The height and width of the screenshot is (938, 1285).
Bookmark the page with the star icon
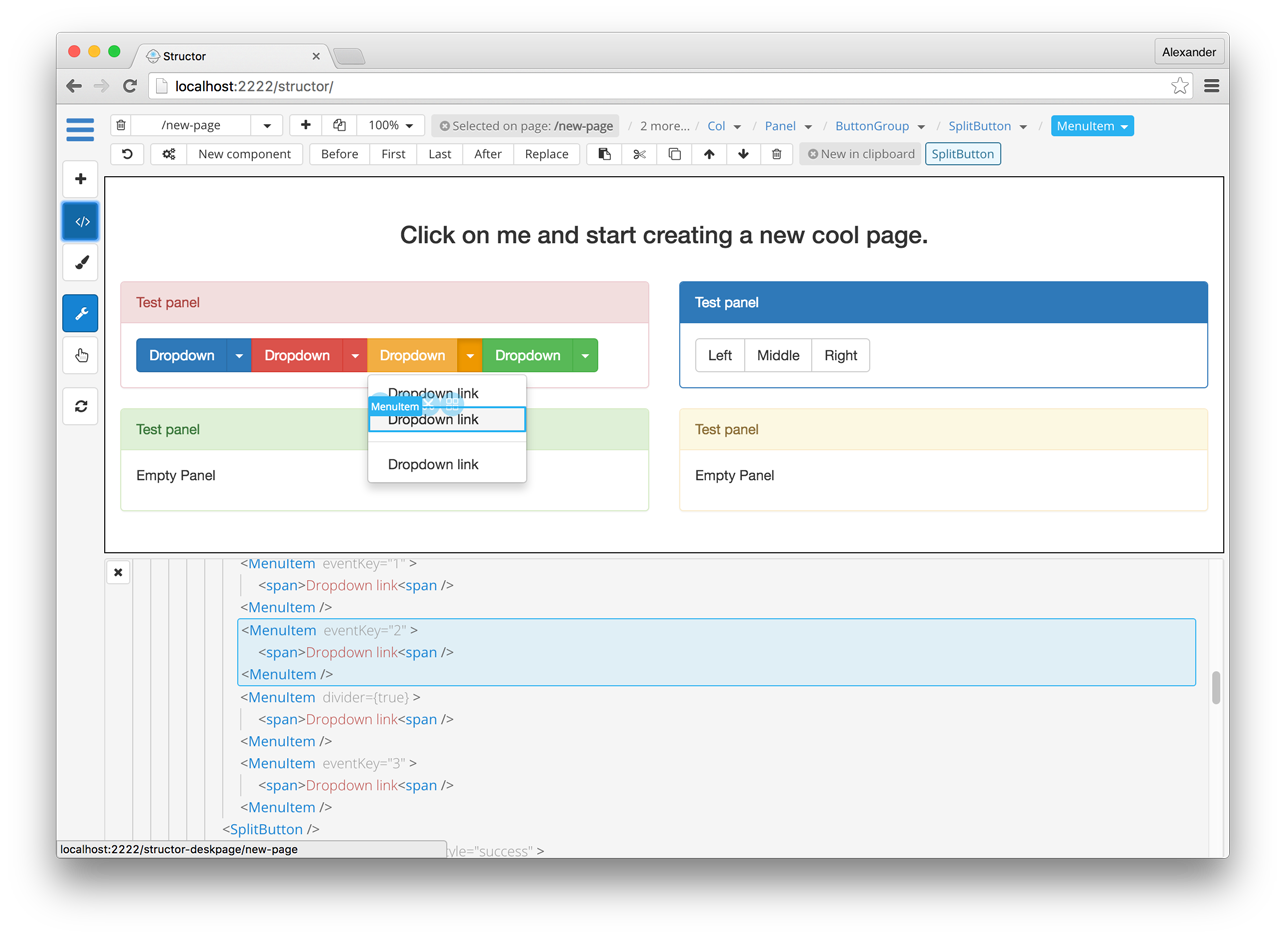pos(1180,86)
